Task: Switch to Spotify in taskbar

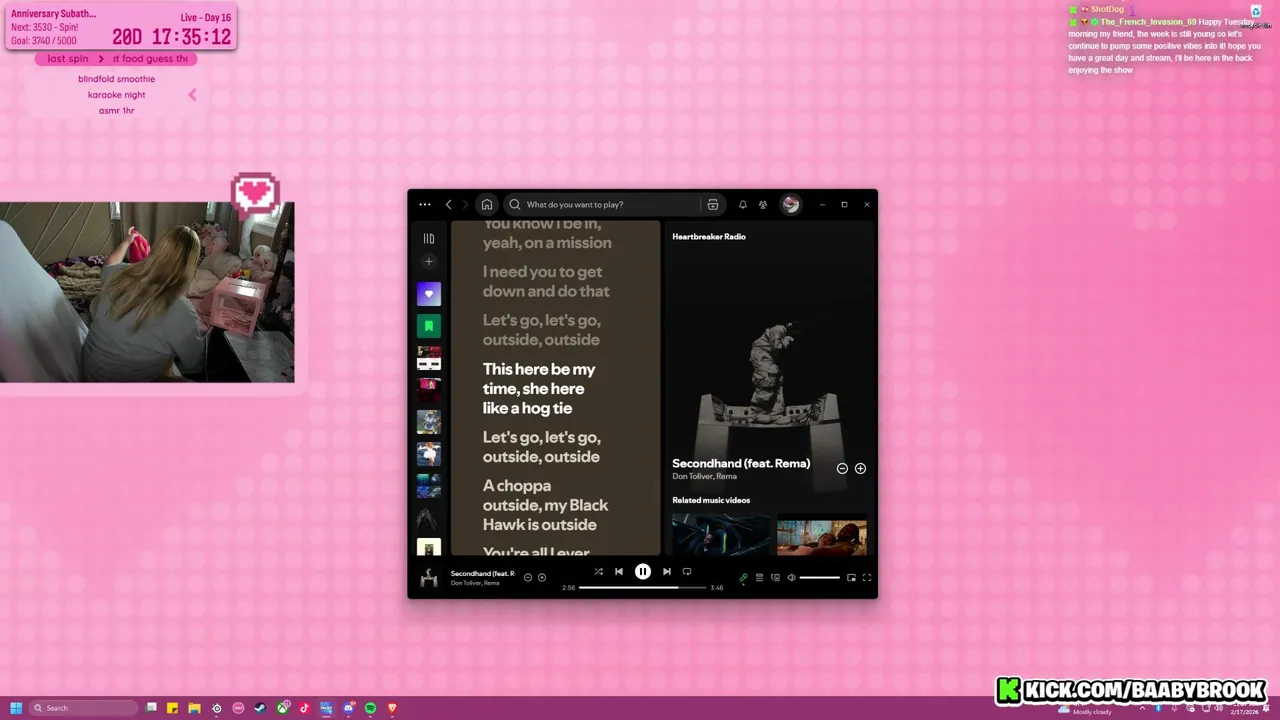Action: 370,708
